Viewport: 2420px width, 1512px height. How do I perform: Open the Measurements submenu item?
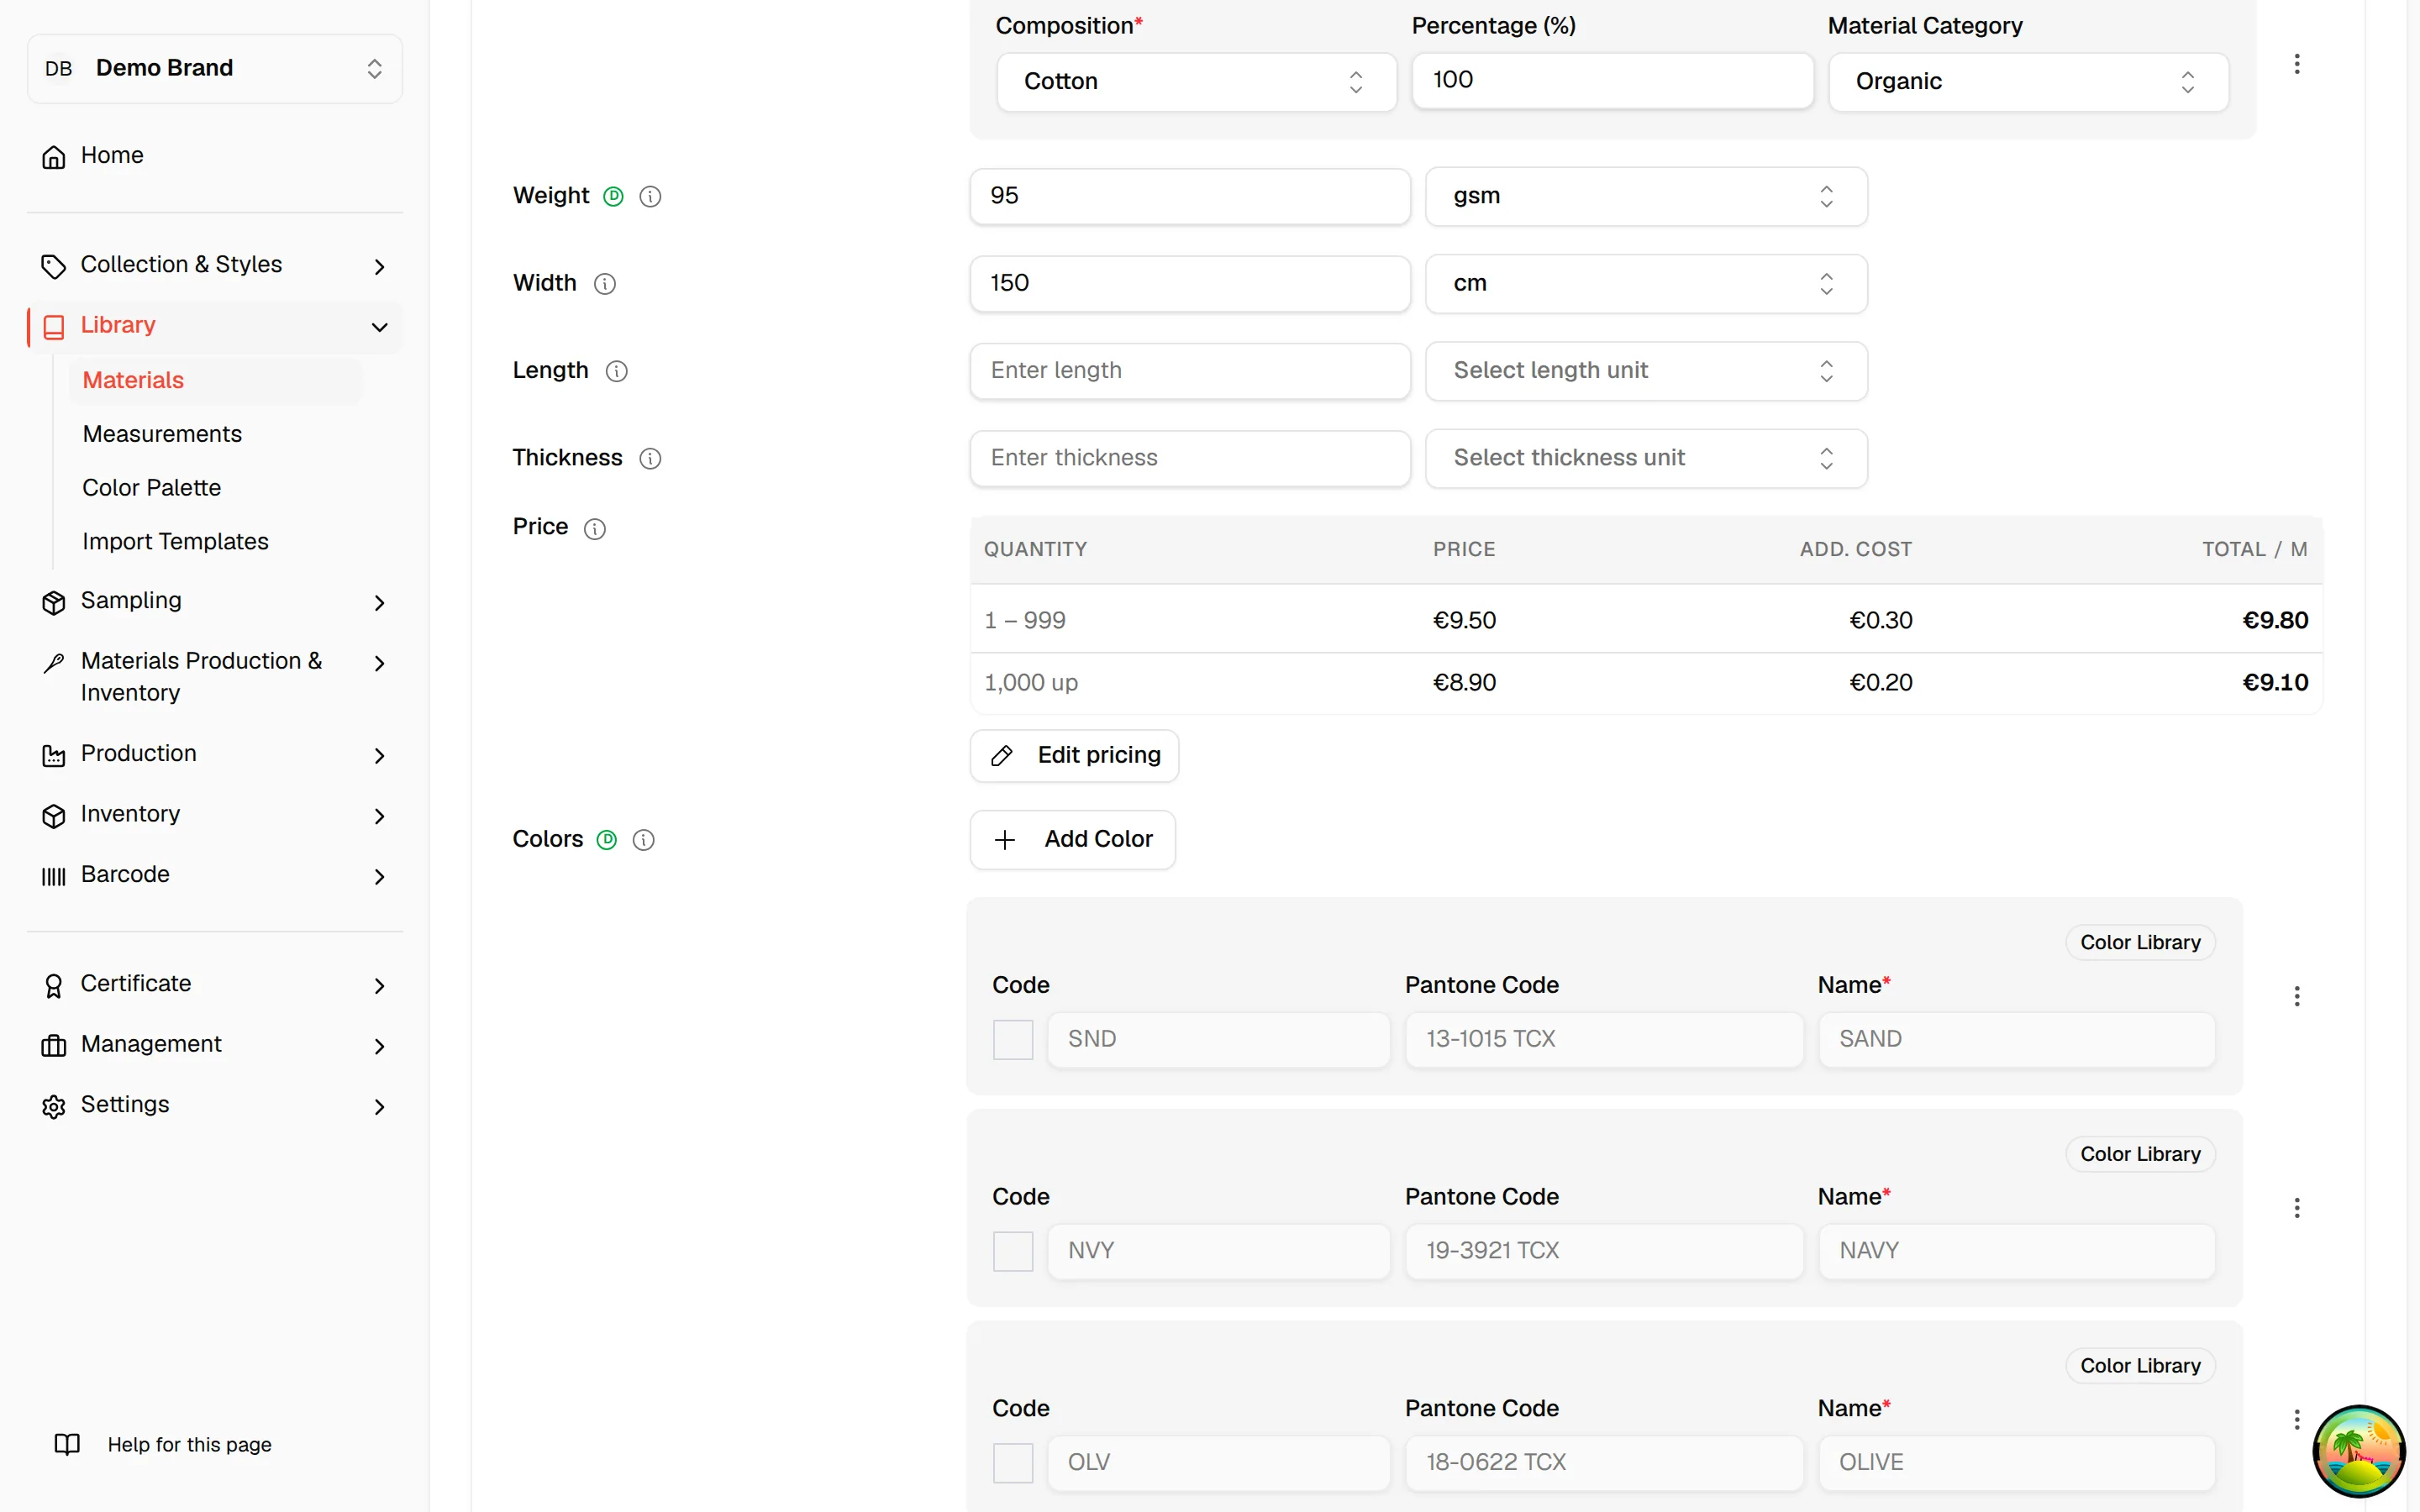tap(215, 435)
